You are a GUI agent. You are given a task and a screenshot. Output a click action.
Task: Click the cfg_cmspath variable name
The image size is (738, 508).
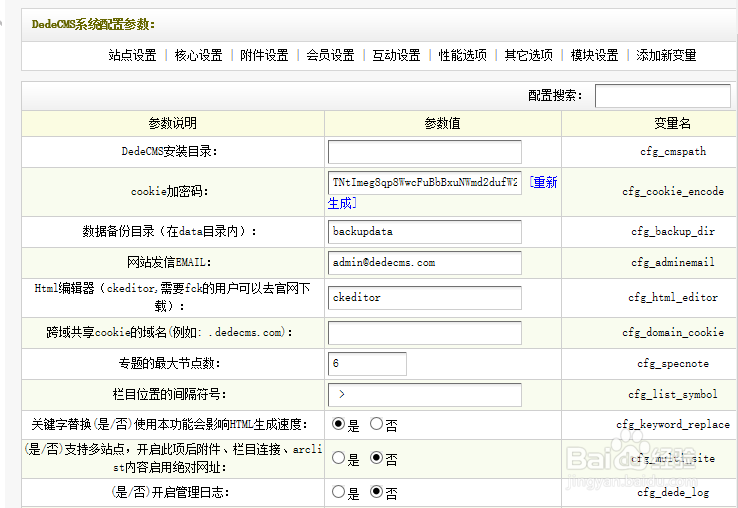click(673, 152)
